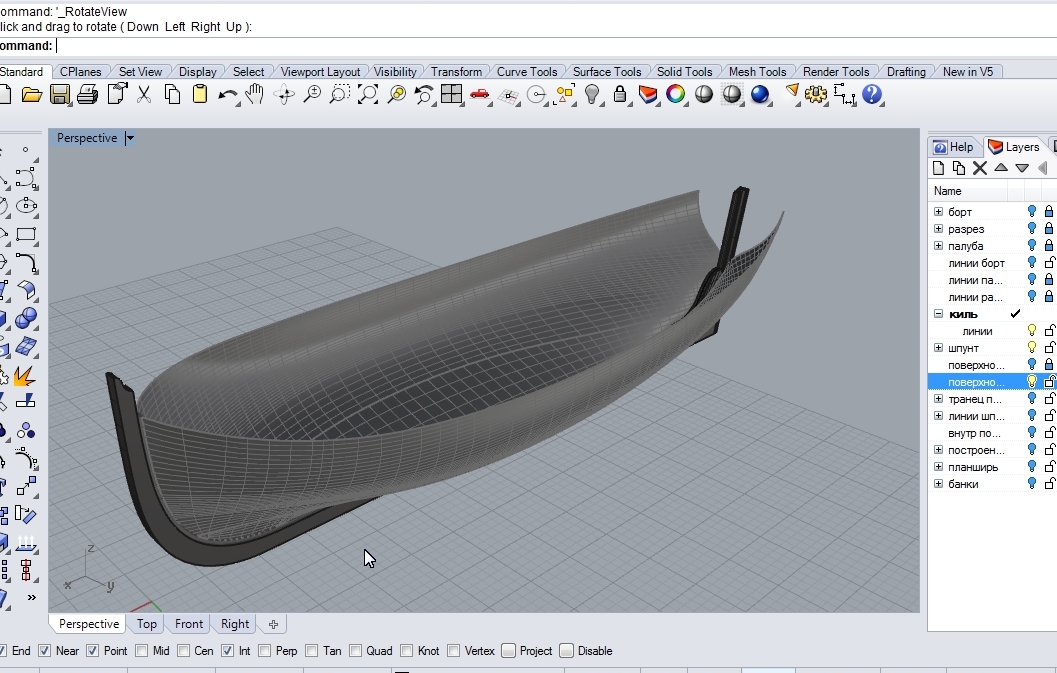Select the Pan view hand tool
Viewport: 1057px width, 673px height.
click(x=255, y=95)
